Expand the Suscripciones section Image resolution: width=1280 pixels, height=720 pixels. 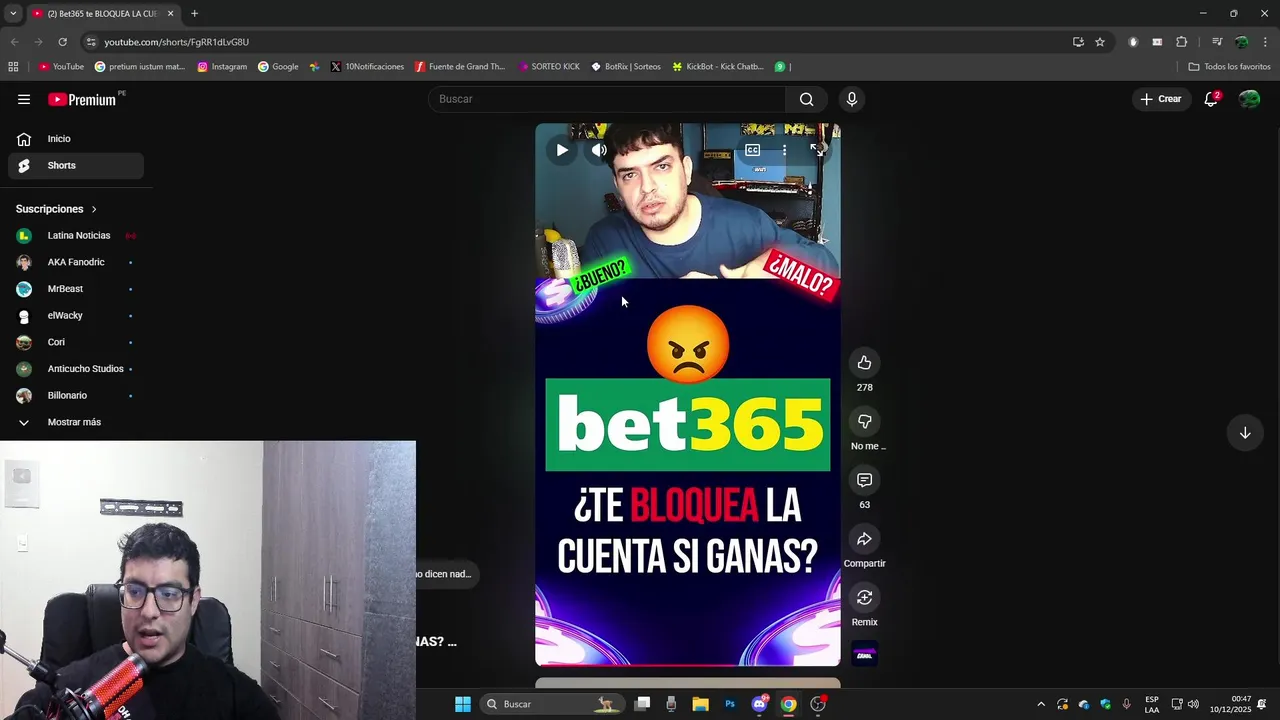click(x=56, y=209)
